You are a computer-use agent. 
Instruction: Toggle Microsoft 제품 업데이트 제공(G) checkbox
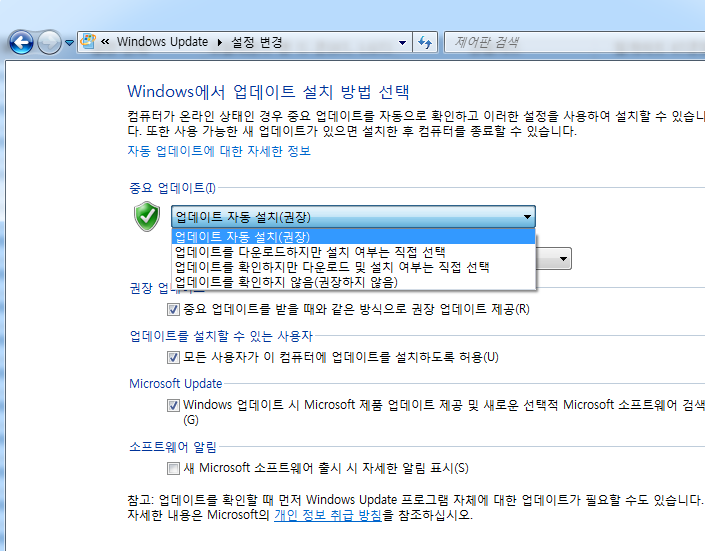[173, 405]
